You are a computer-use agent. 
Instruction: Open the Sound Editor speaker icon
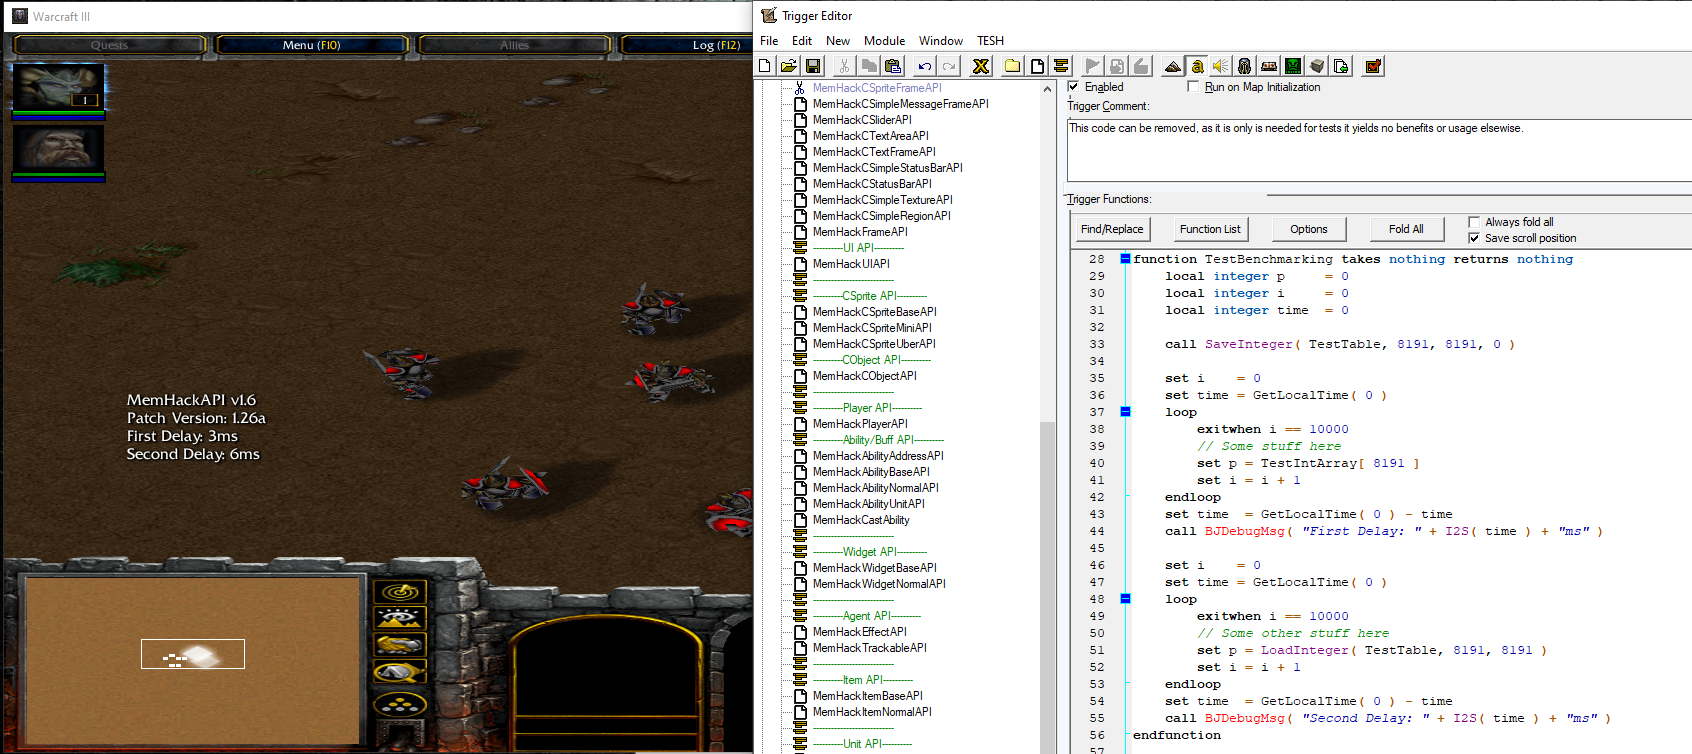coord(1221,66)
